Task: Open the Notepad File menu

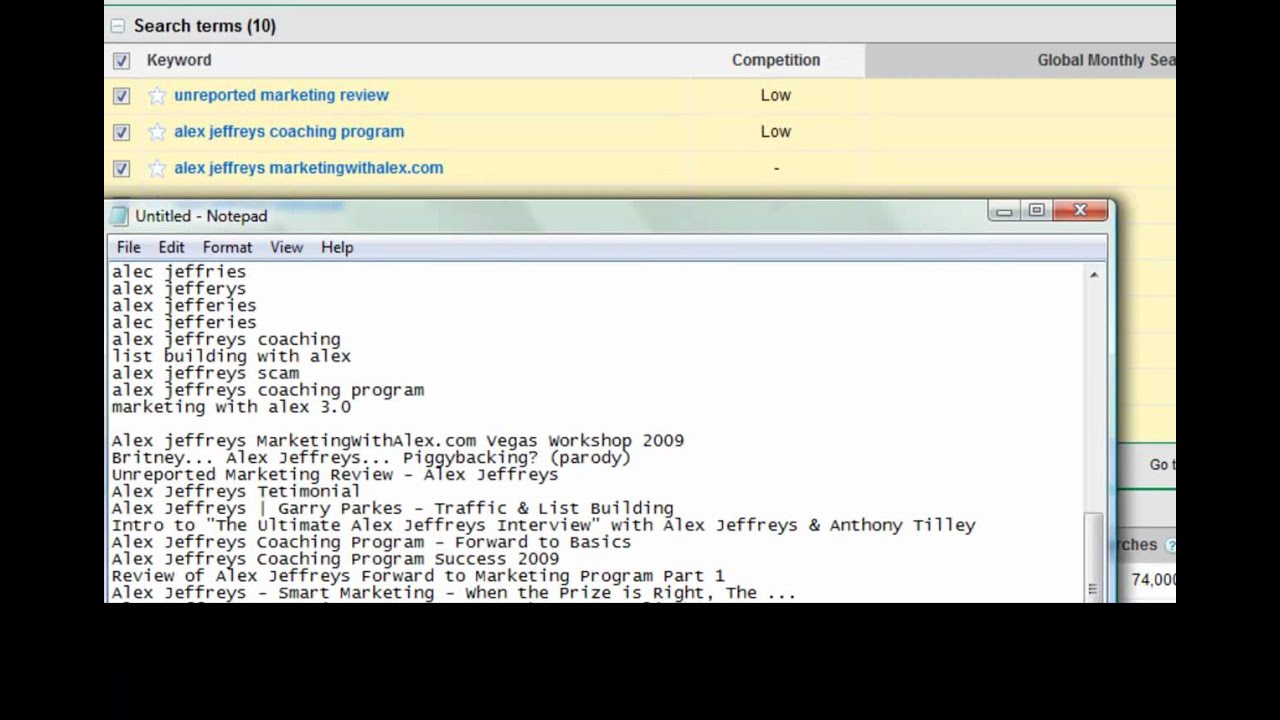Action: (x=128, y=247)
